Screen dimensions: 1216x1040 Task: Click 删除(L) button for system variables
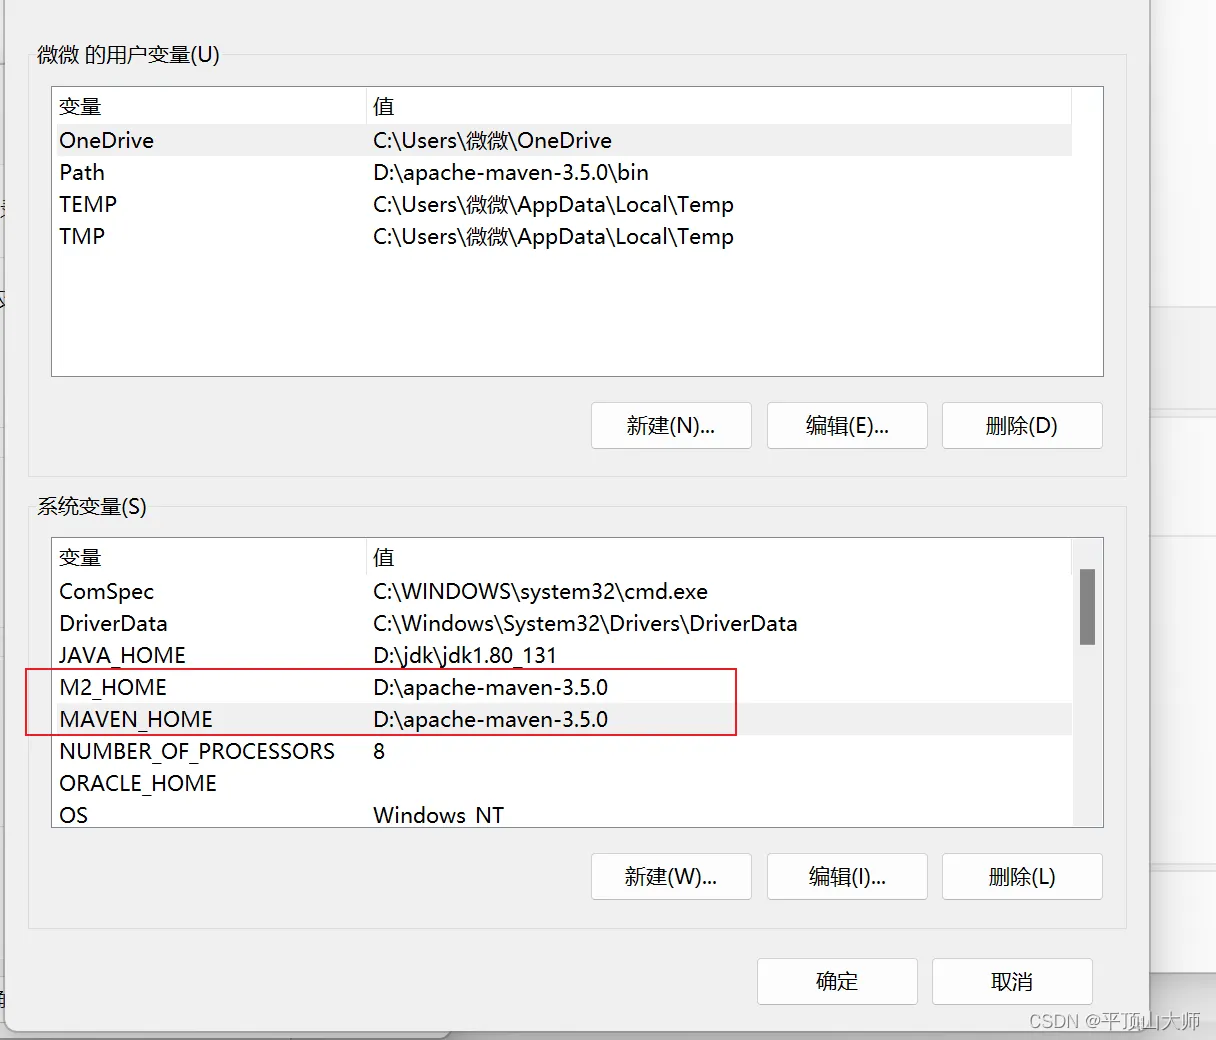[x=1022, y=877]
